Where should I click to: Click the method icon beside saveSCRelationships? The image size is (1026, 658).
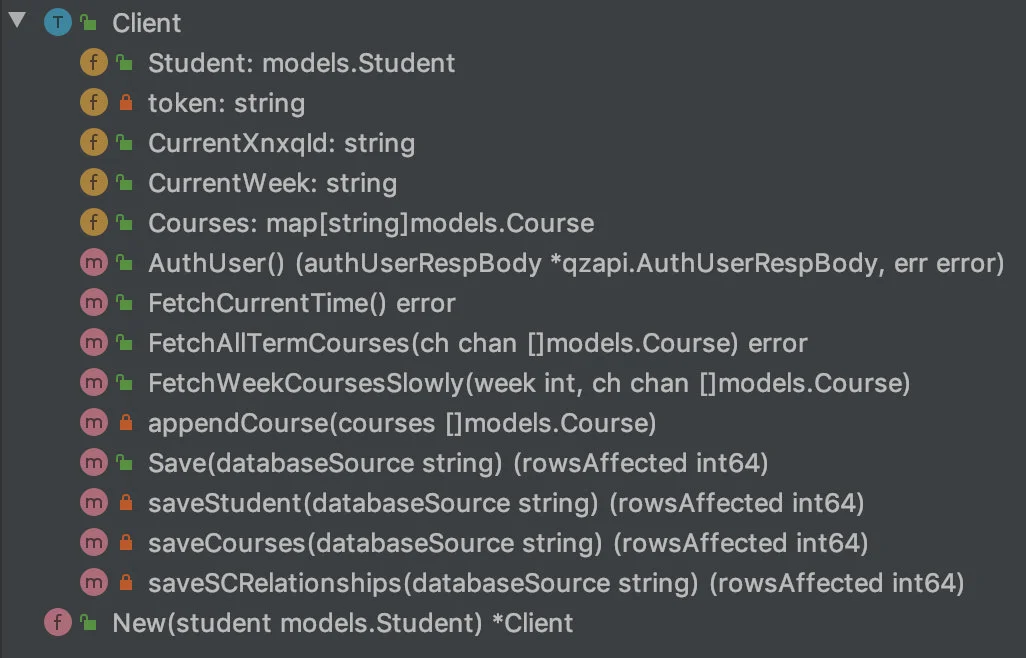(x=94, y=583)
